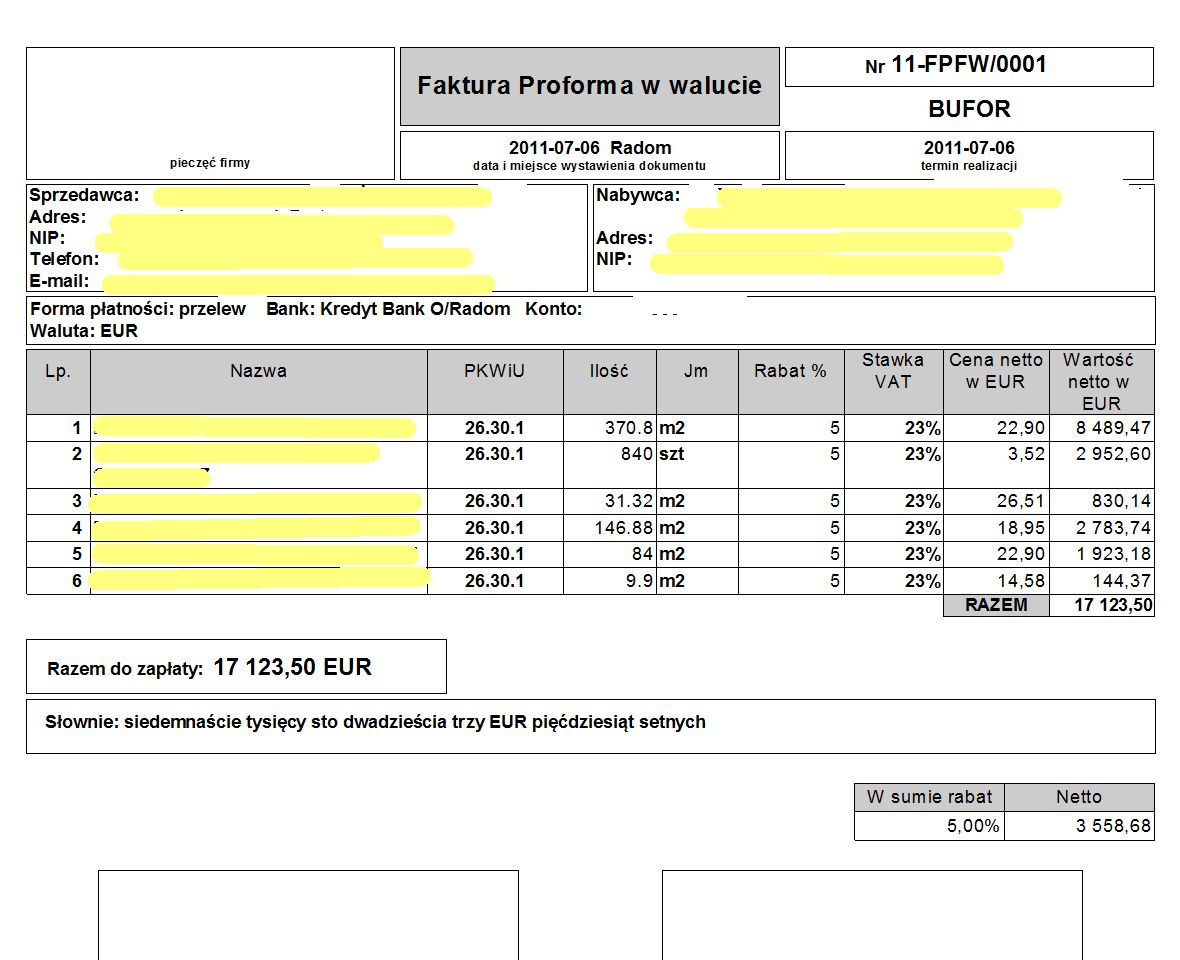The height and width of the screenshot is (960, 1180).
Task: Click the "termin realizacji" date field
Action: (x=968, y=148)
